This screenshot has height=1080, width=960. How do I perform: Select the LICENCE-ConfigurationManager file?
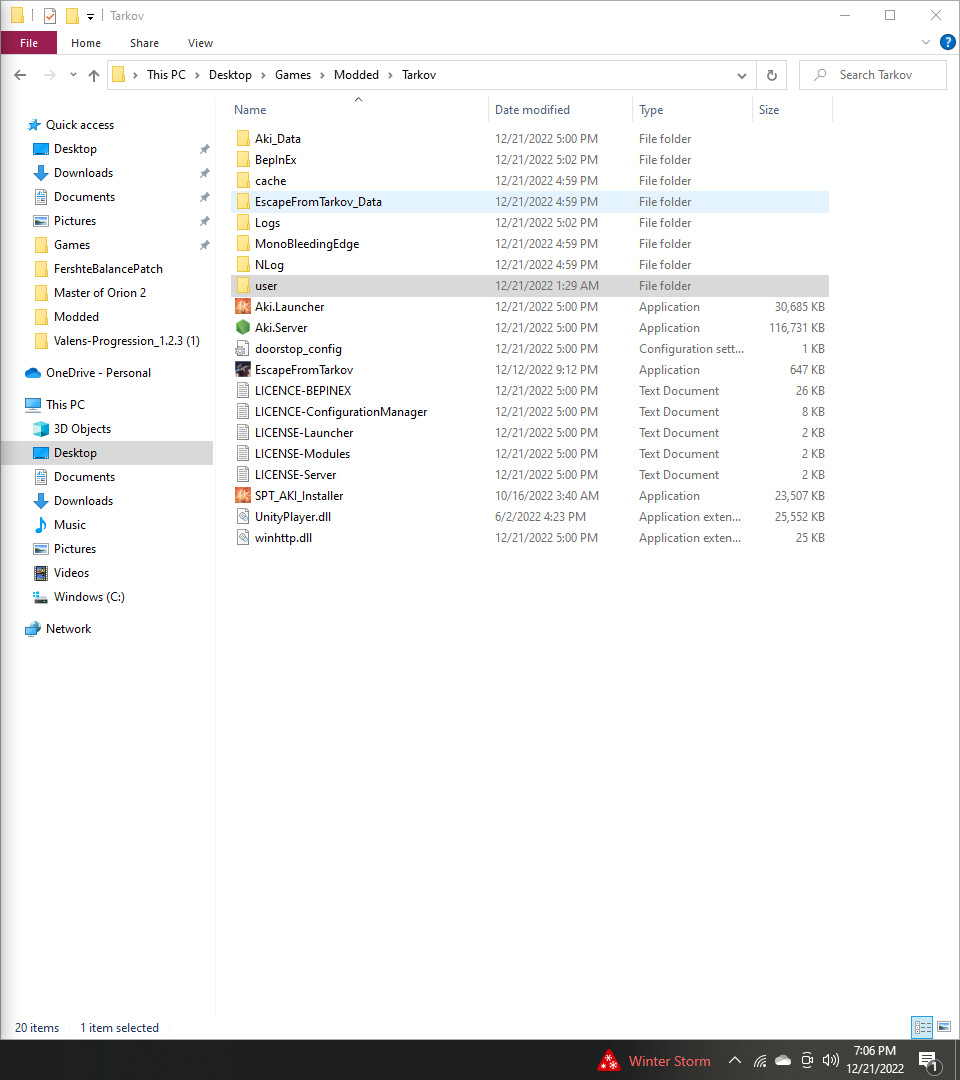coord(341,412)
